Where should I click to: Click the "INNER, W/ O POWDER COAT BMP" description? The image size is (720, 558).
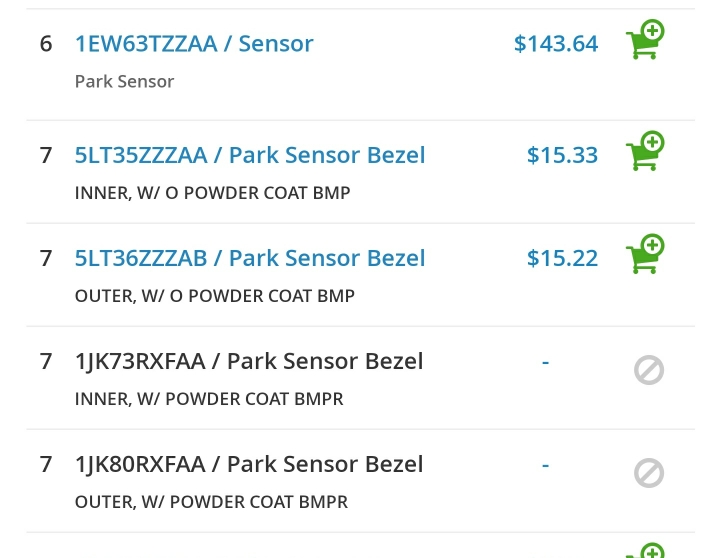213,193
